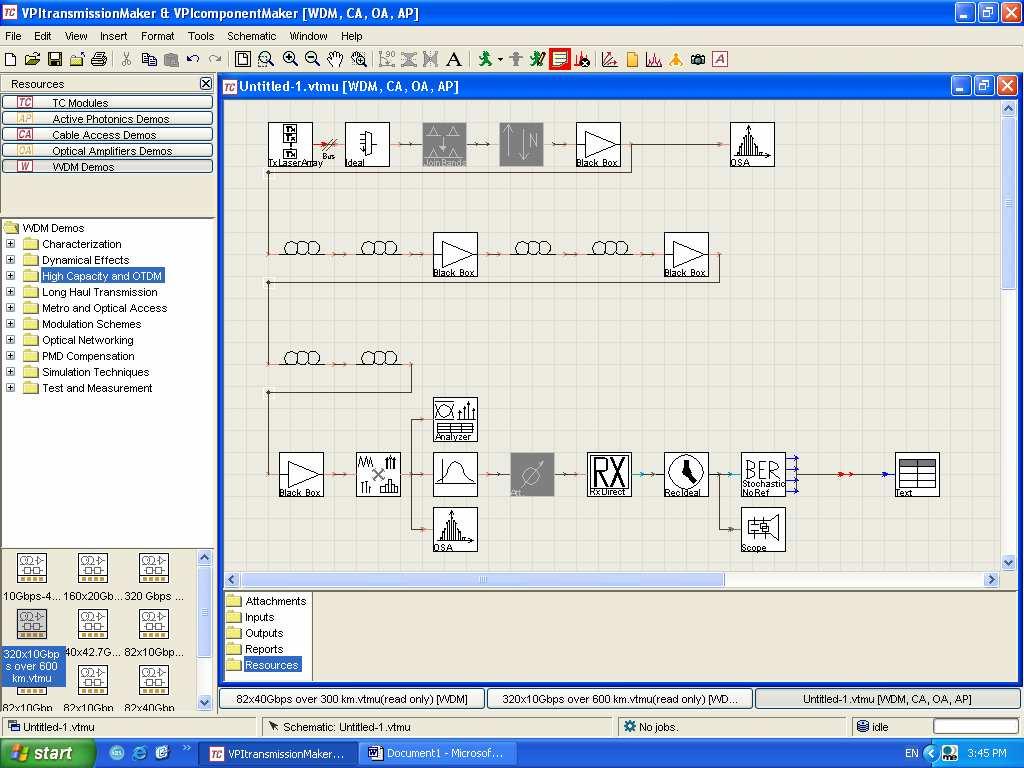Click the green running man Run icon
This screenshot has height=768, width=1024.
pos(485,59)
